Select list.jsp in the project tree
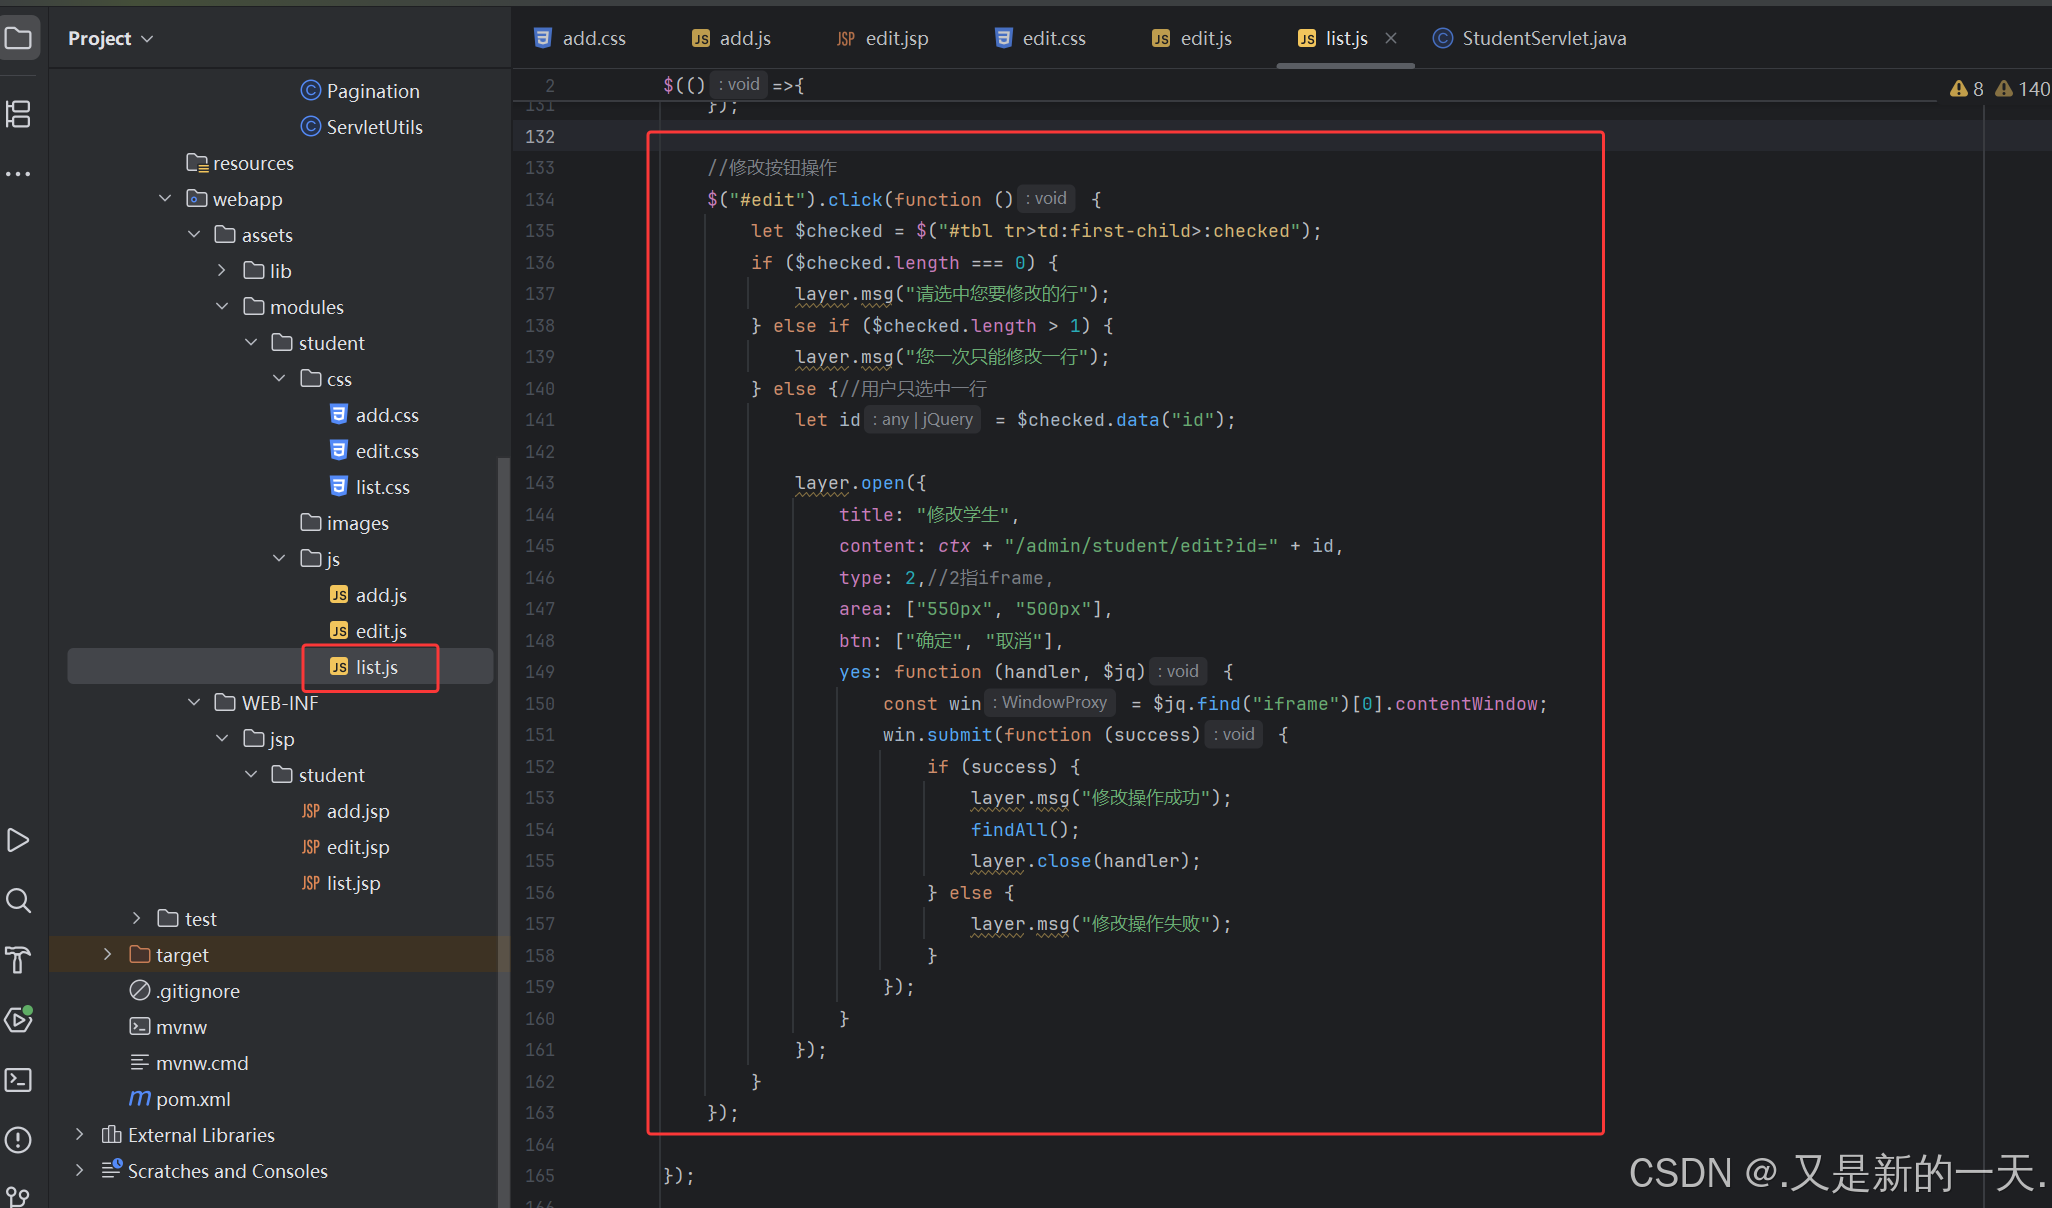This screenshot has height=1208, width=2052. point(341,883)
